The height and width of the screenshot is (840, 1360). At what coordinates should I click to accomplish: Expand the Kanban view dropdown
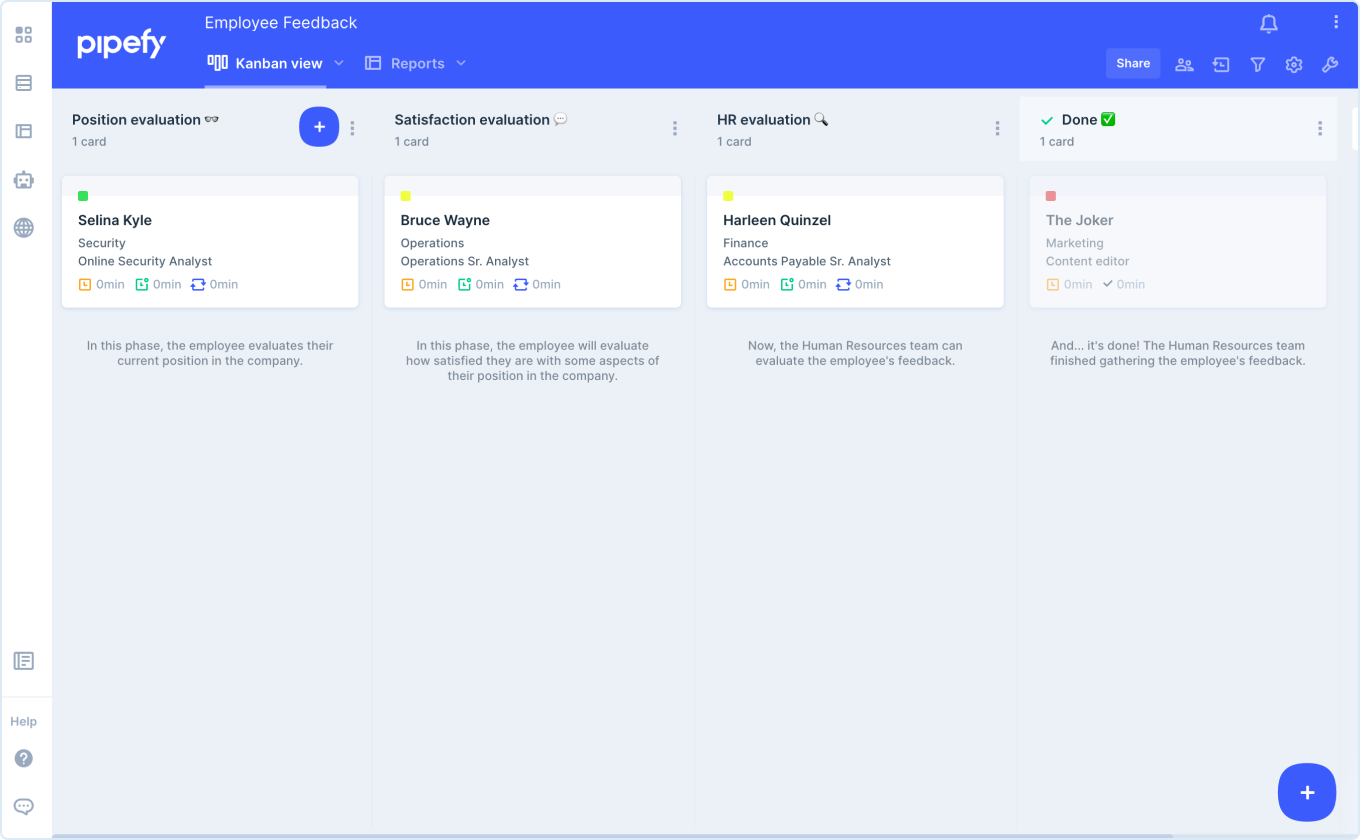point(339,62)
